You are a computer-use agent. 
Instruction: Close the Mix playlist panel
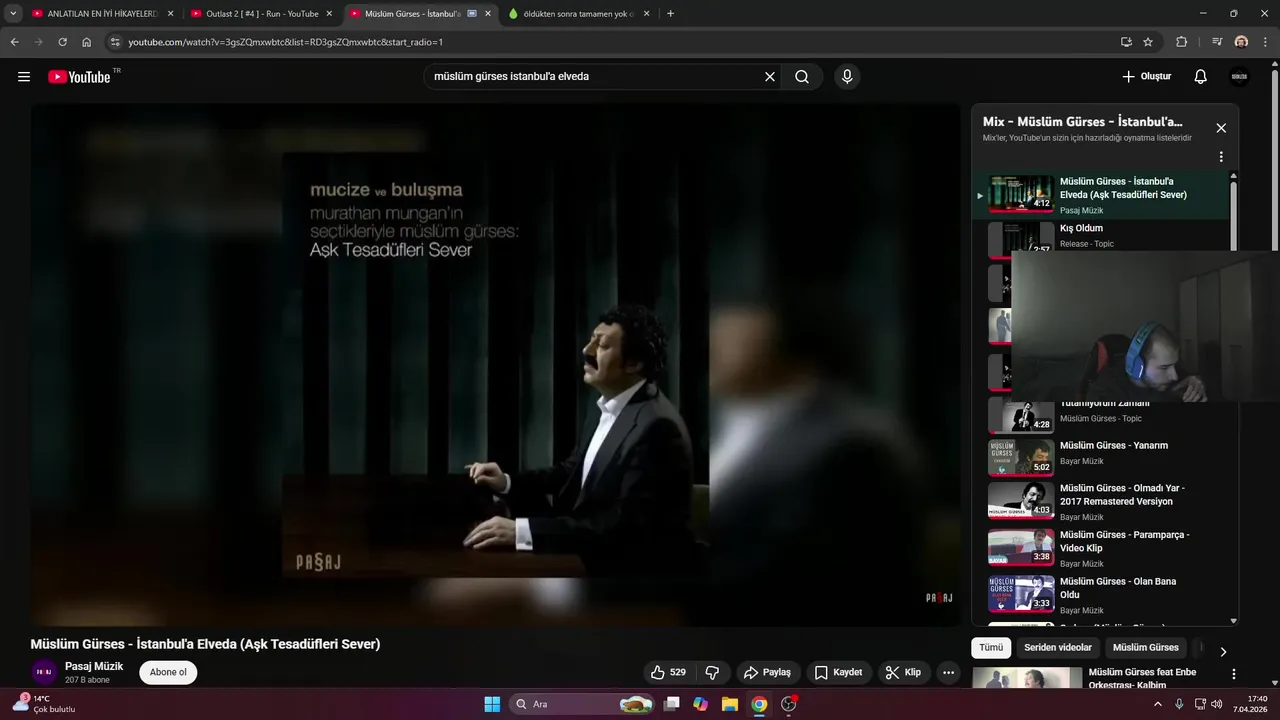[1221, 128]
